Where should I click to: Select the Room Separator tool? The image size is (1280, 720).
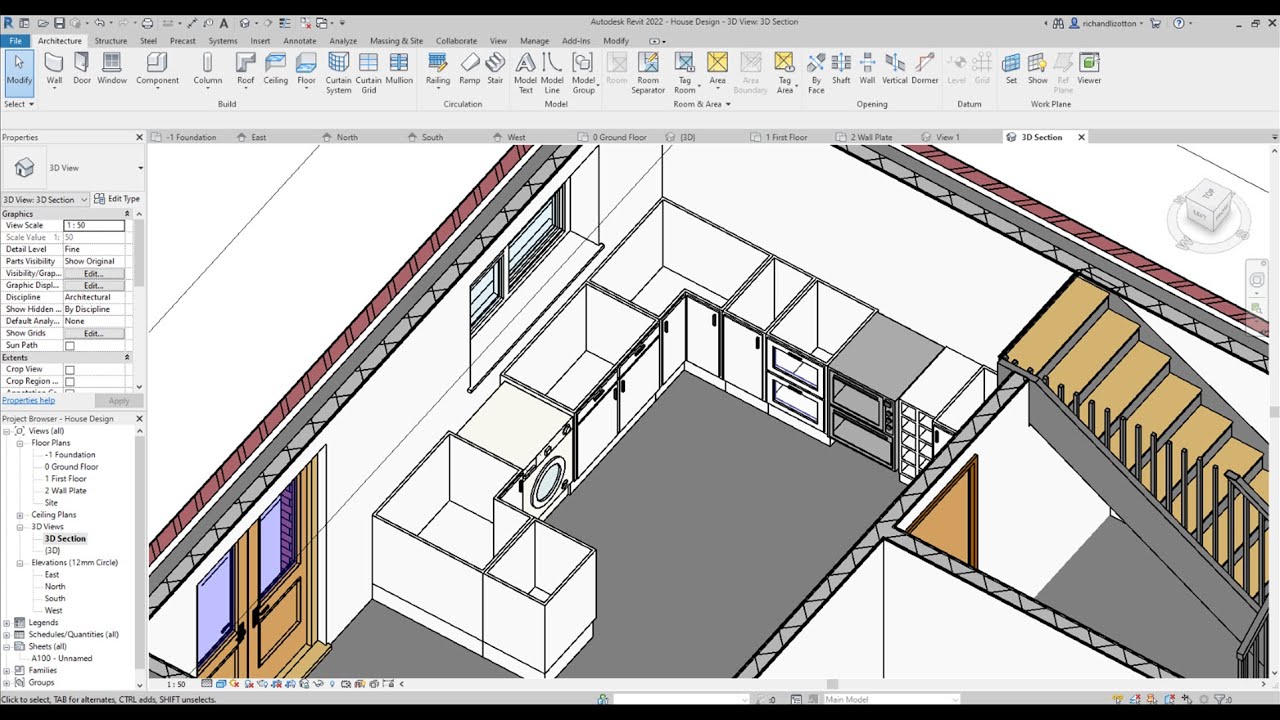pos(648,73)
